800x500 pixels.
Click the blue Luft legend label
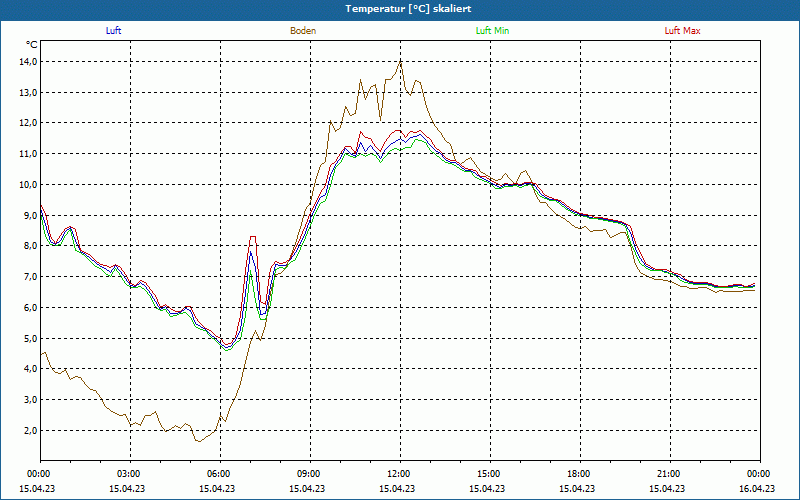(x=113, y=31)
